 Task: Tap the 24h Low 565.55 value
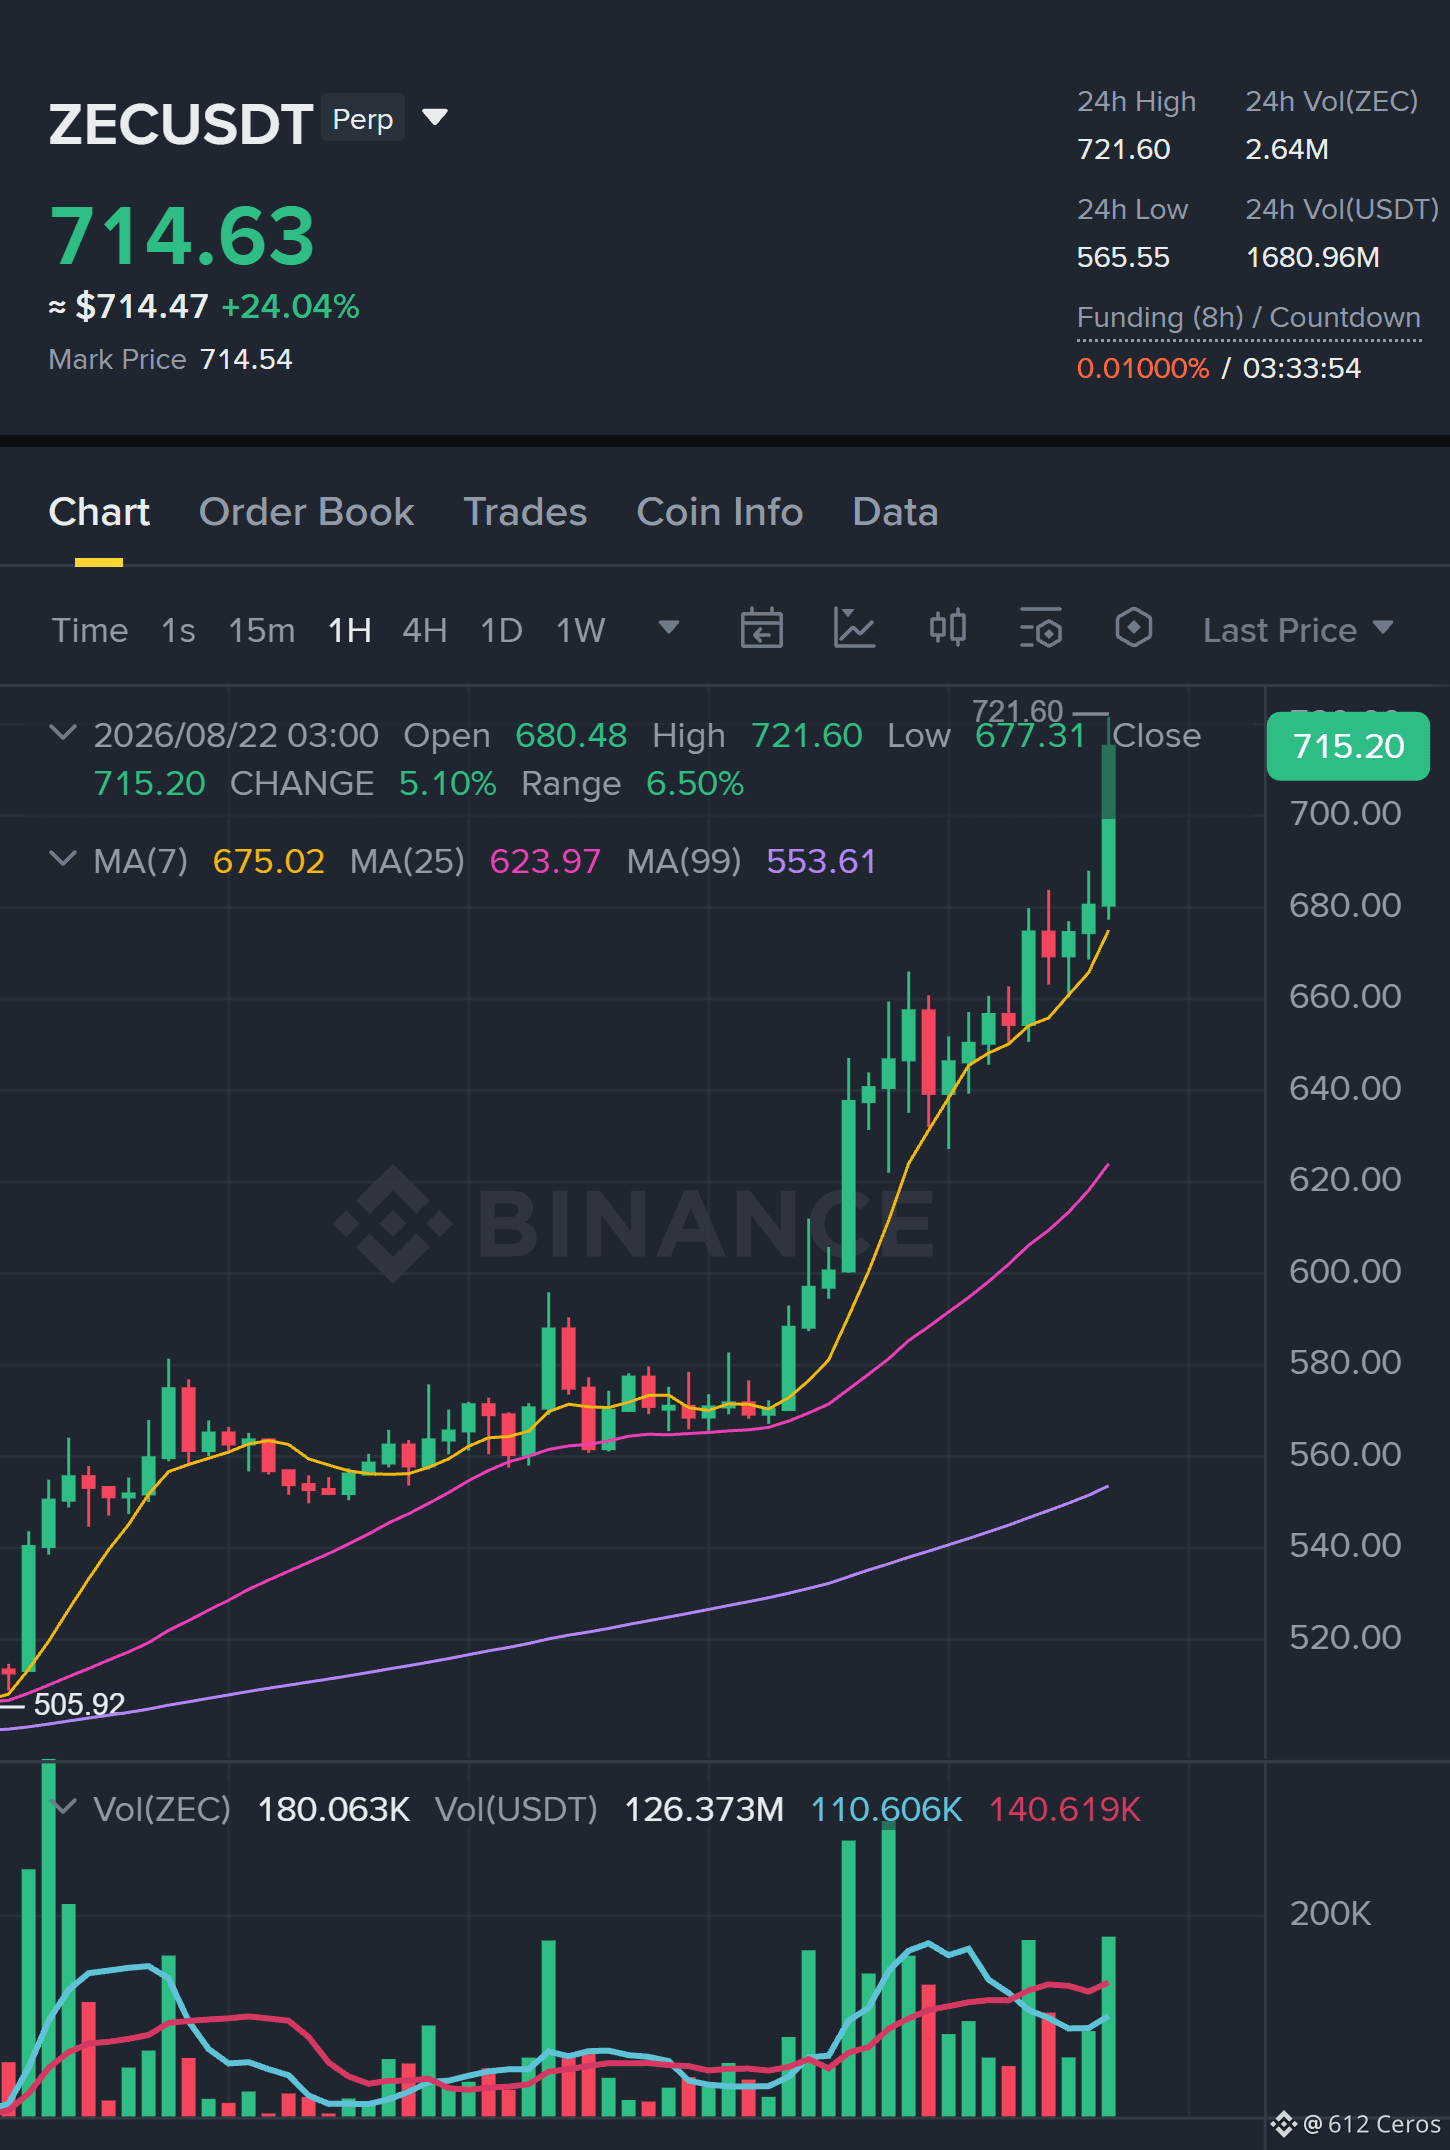pyautogui.click(x=1123, y=257)
